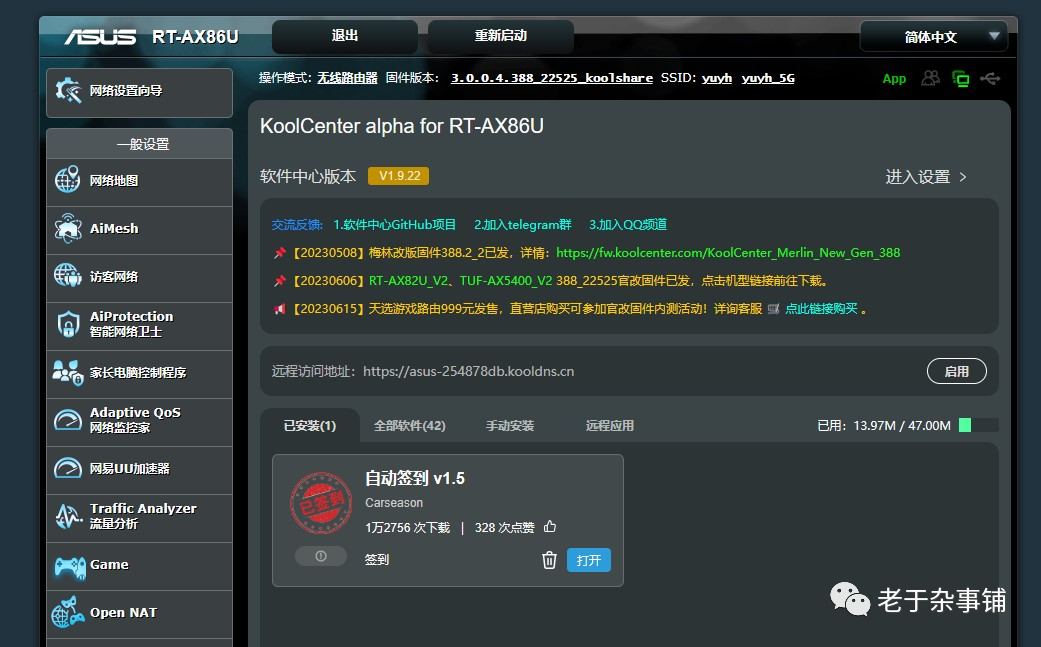The height and width of the screenshot is (647, 1041).
Task: Click the SSID yuyh link
Action: (717, 78)
